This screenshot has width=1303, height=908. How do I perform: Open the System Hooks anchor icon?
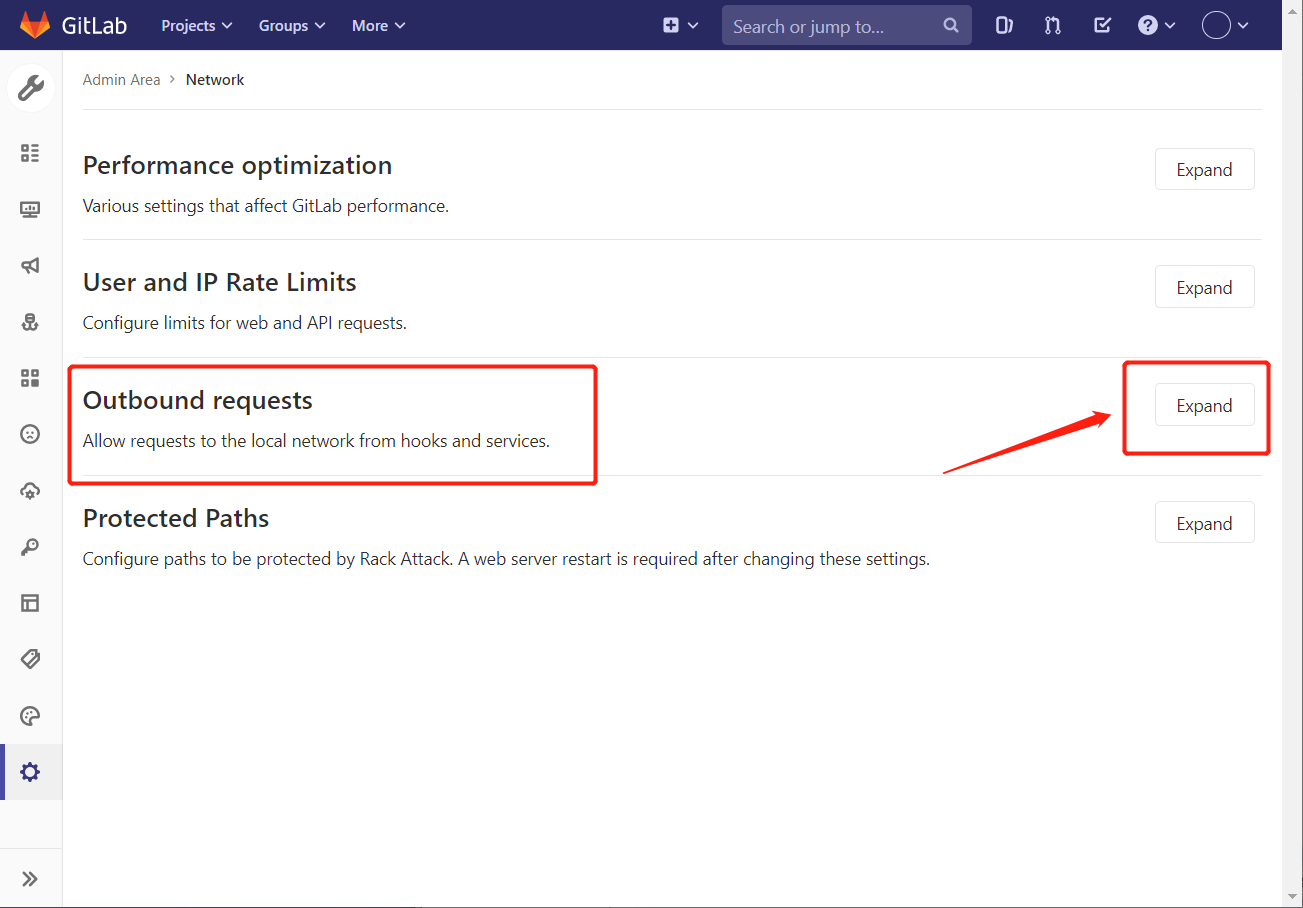click(x=30, y=322)
